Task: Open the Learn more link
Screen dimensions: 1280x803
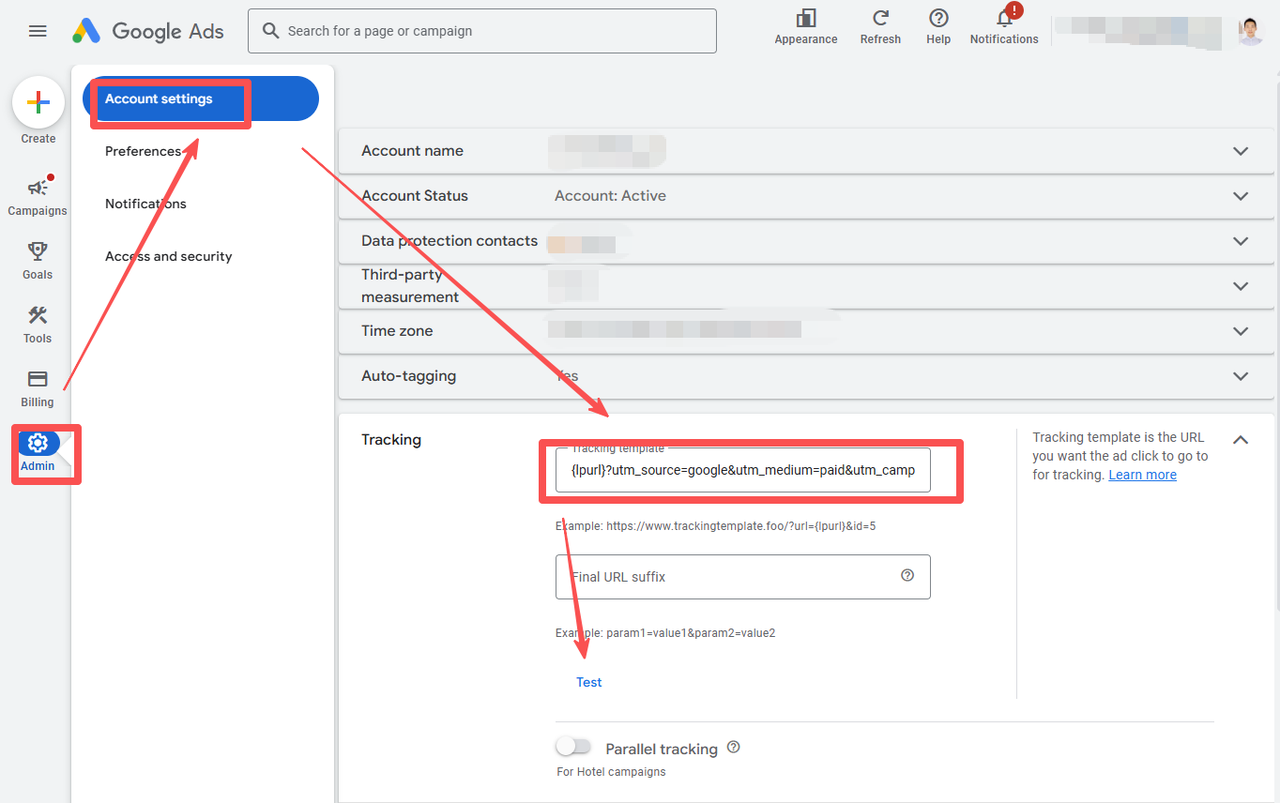Action: click(1142, 475)
